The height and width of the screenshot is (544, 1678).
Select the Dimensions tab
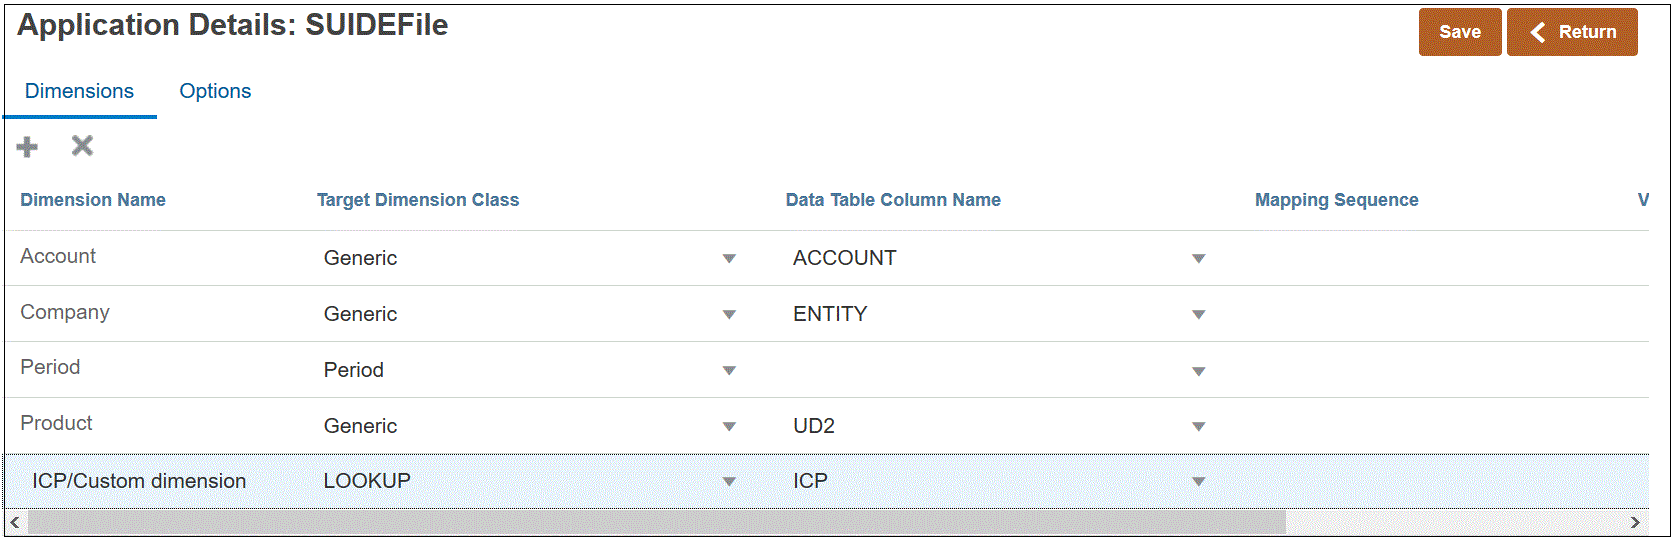(79, 91)
